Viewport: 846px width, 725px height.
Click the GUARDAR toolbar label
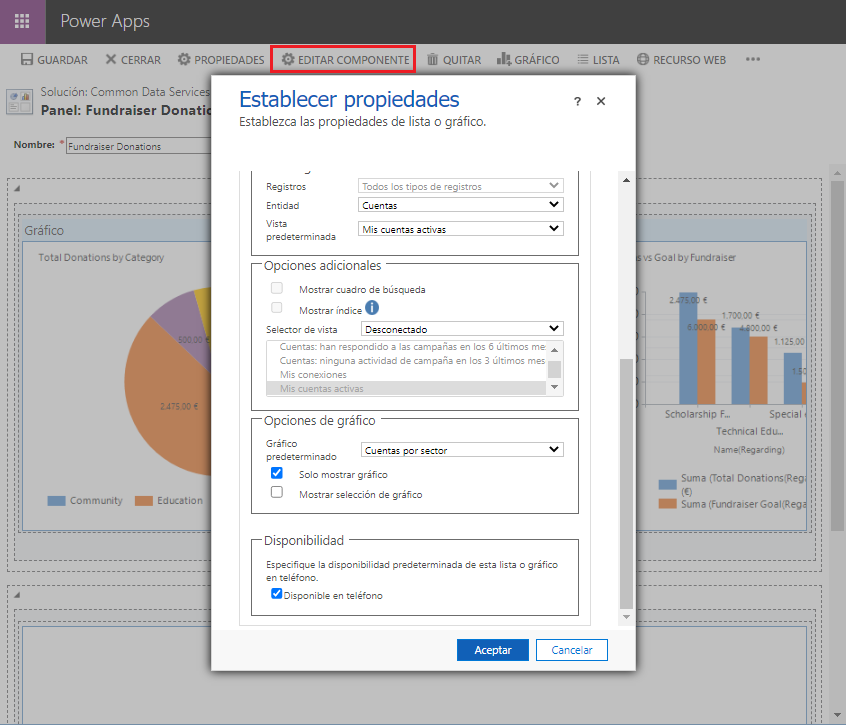(62, 60)
